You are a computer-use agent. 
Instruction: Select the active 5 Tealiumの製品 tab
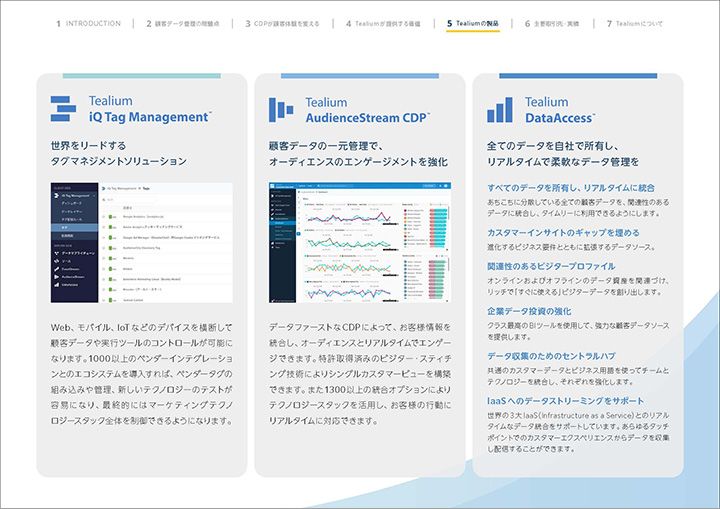click(473, 23)
